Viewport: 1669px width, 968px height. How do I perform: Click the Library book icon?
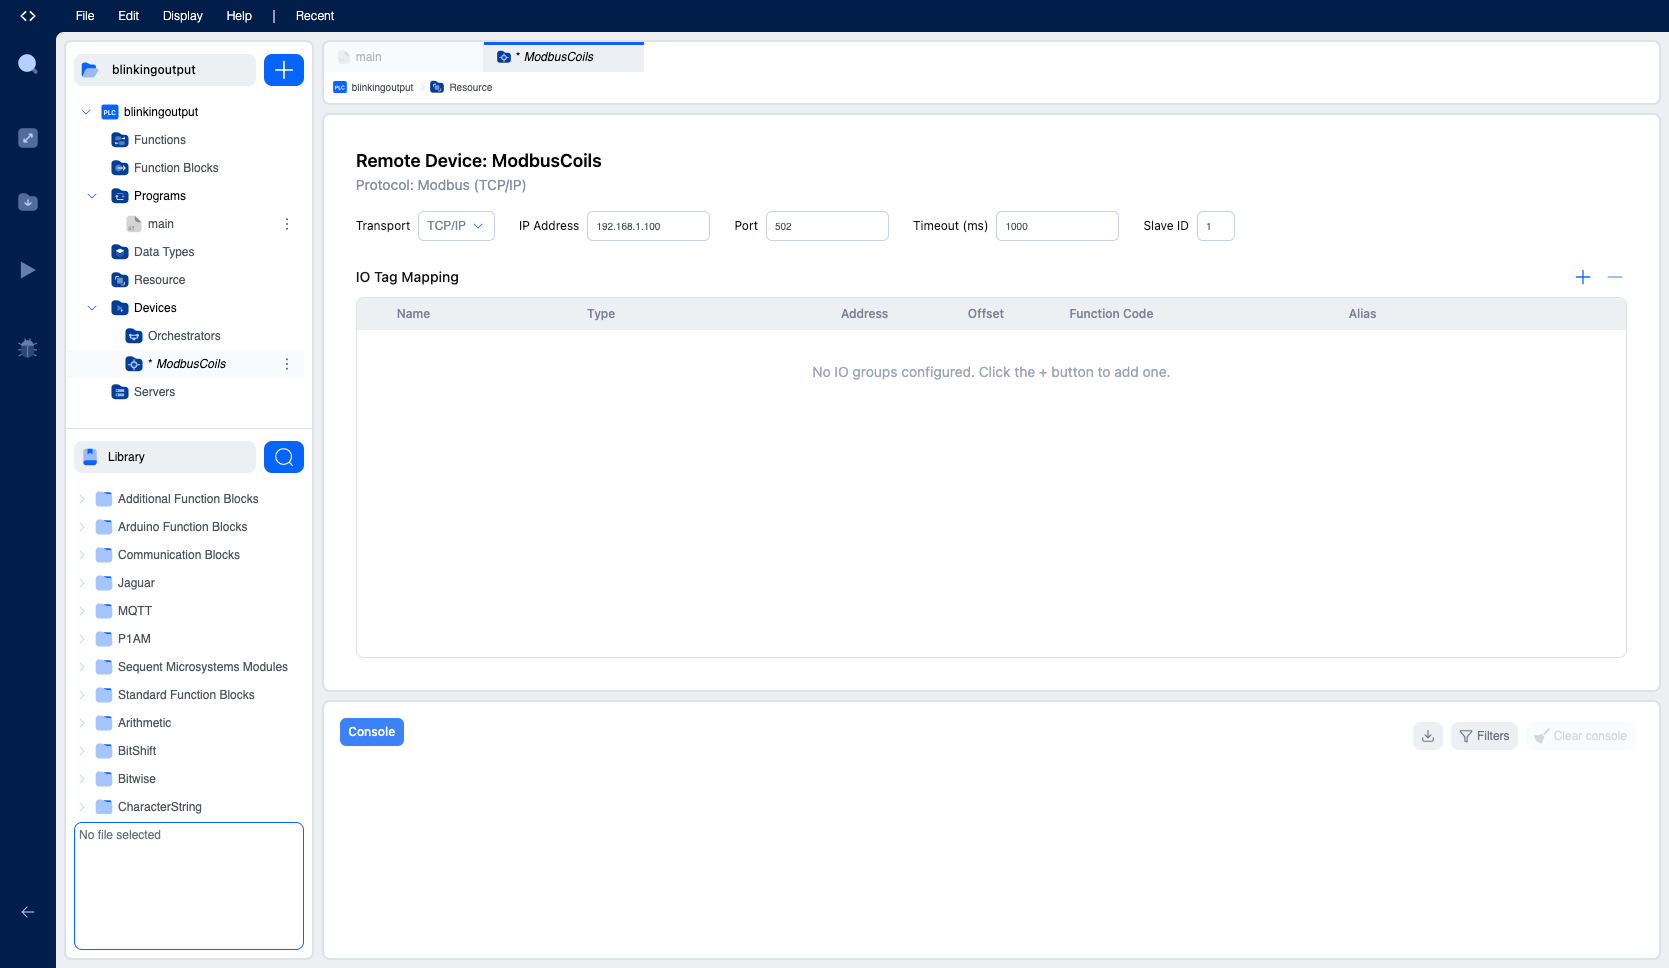point(90,457)
